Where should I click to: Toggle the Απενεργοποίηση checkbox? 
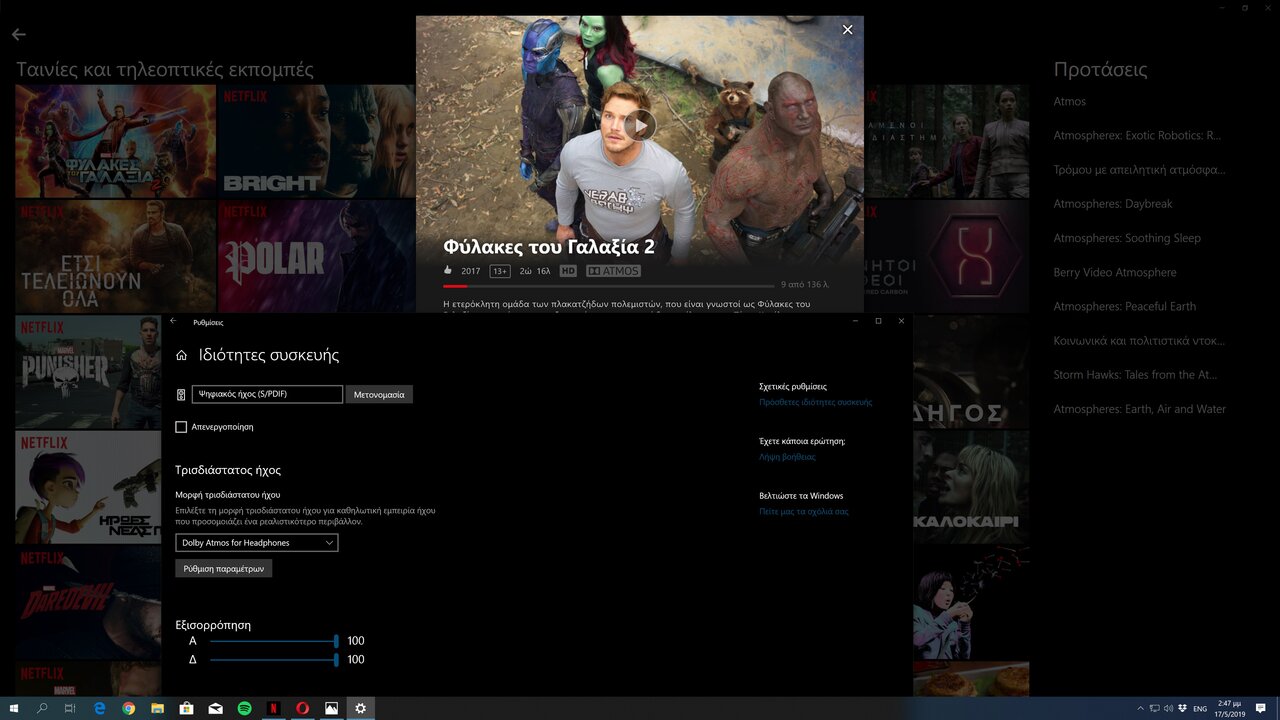pos(181,427)
